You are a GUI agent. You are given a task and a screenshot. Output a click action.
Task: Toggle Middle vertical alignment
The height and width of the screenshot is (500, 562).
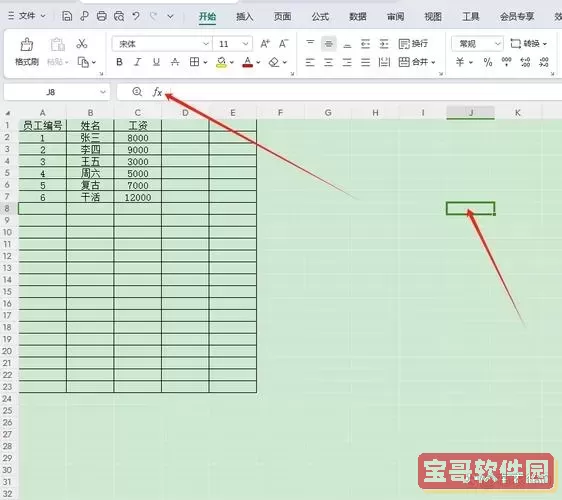pos(328,44)
